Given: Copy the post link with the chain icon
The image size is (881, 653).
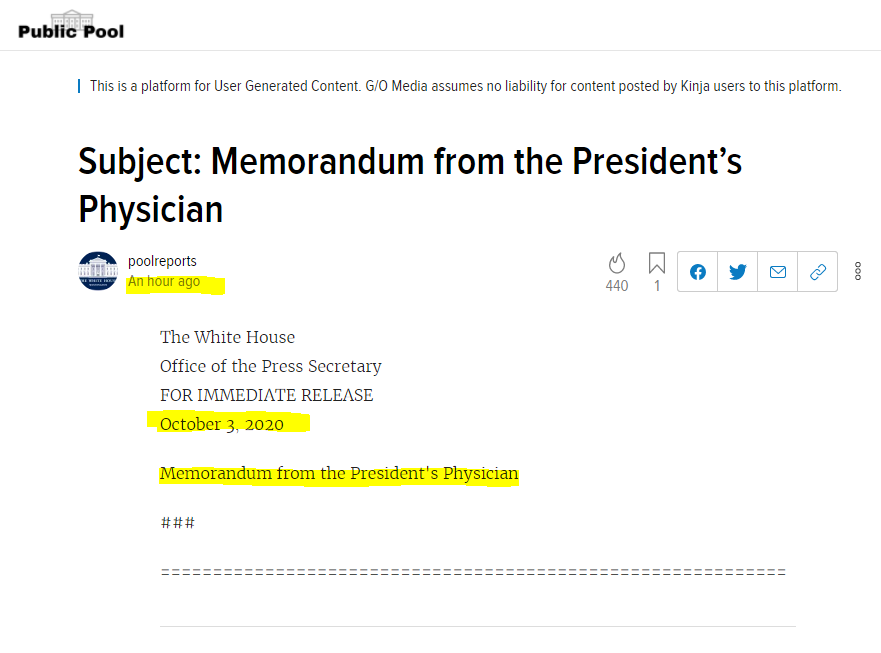Looking at the screenshot, I should coord(818,271).
